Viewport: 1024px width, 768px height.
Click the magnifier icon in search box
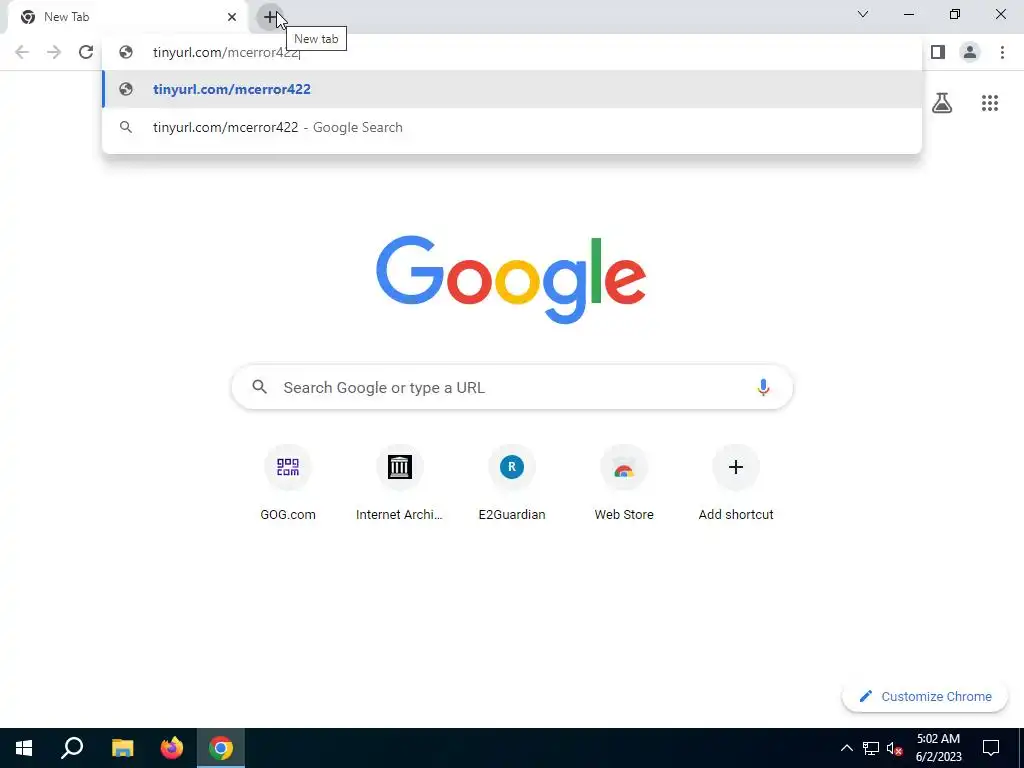[x=259, y=387]
